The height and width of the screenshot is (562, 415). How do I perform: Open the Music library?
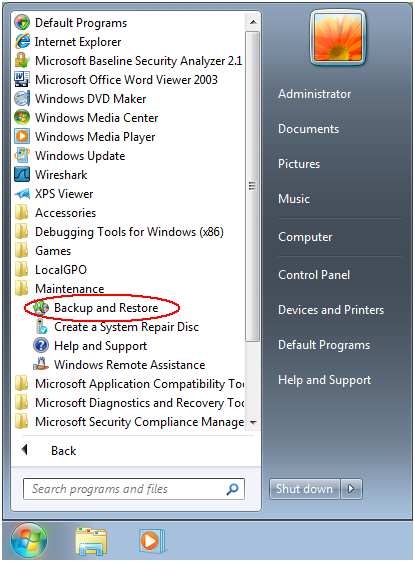click(x=294, y=199)
